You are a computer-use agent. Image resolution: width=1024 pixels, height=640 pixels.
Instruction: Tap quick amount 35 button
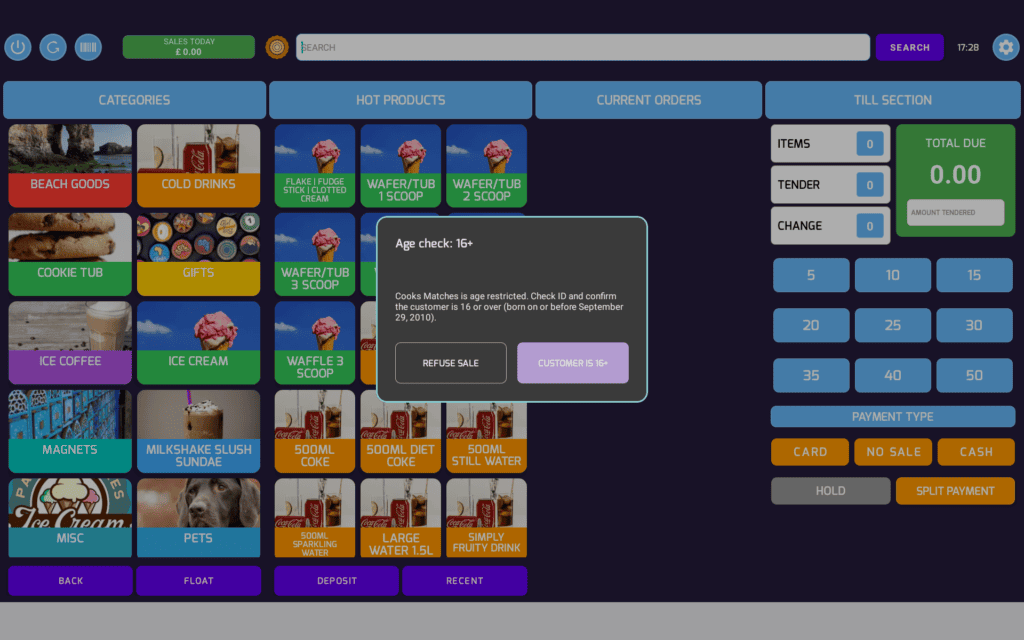click(811, 376)
